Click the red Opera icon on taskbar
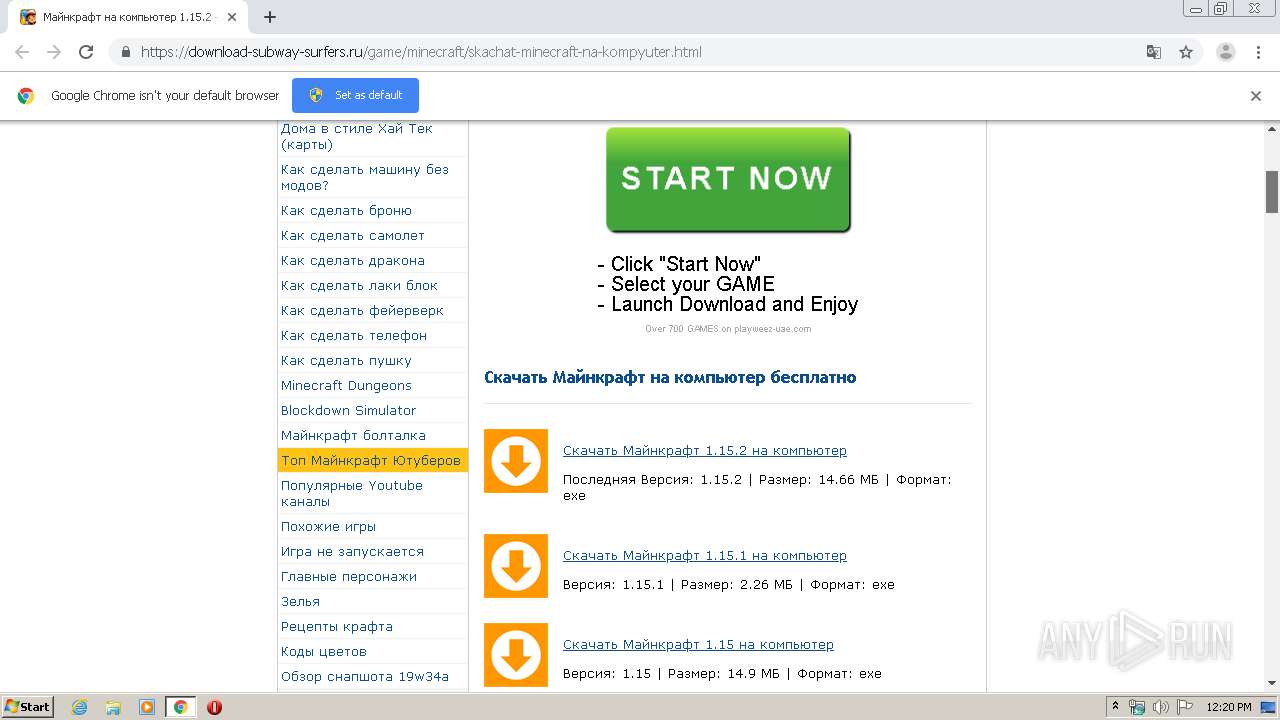This screenshot has height=720, width=1280. click(x=214, y=707)
